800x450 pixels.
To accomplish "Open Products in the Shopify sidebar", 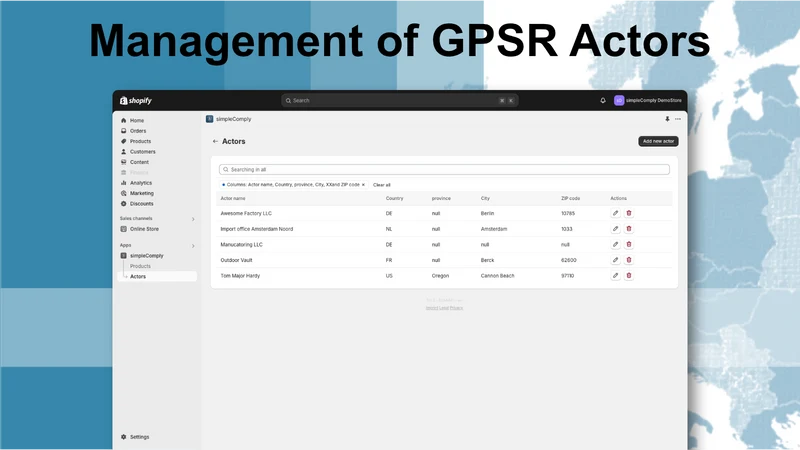I will (x=140, y=141).
